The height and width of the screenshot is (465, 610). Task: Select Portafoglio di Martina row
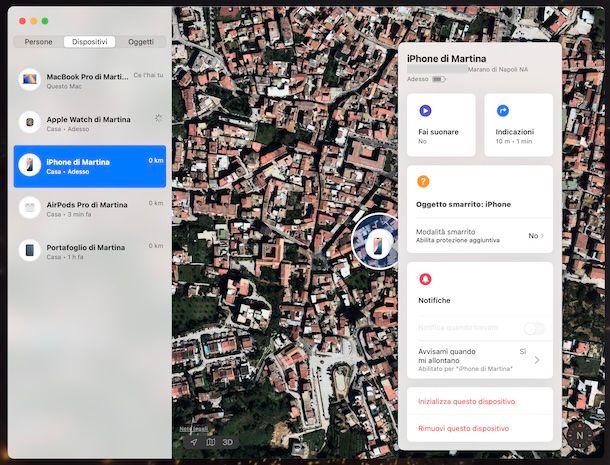click(x=90, y=251)
